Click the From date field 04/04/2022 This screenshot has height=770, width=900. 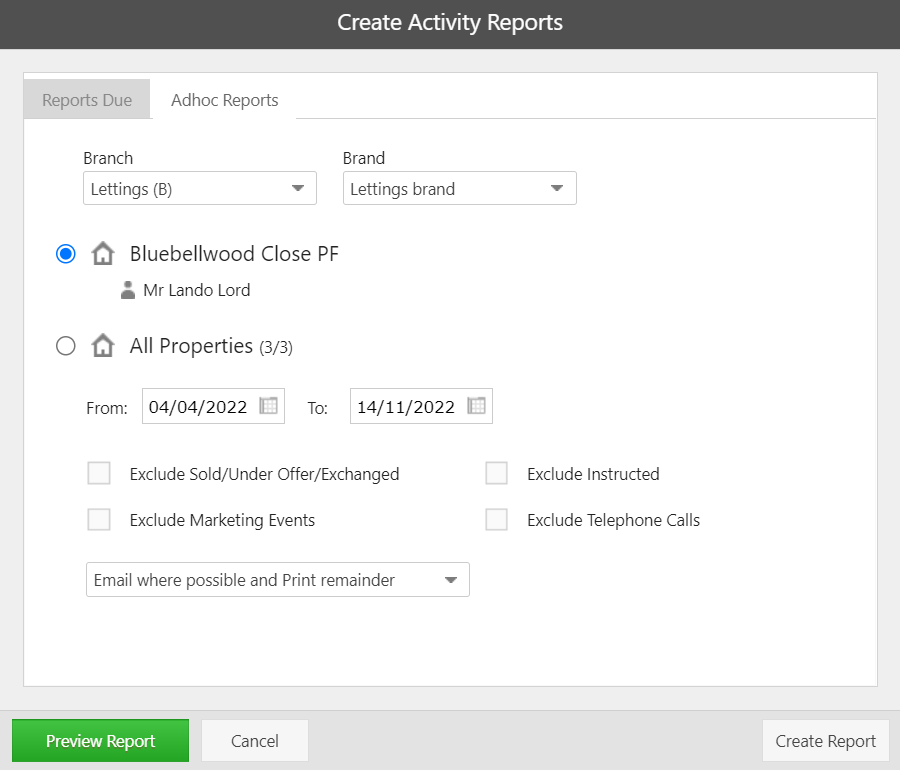(214, 406)
